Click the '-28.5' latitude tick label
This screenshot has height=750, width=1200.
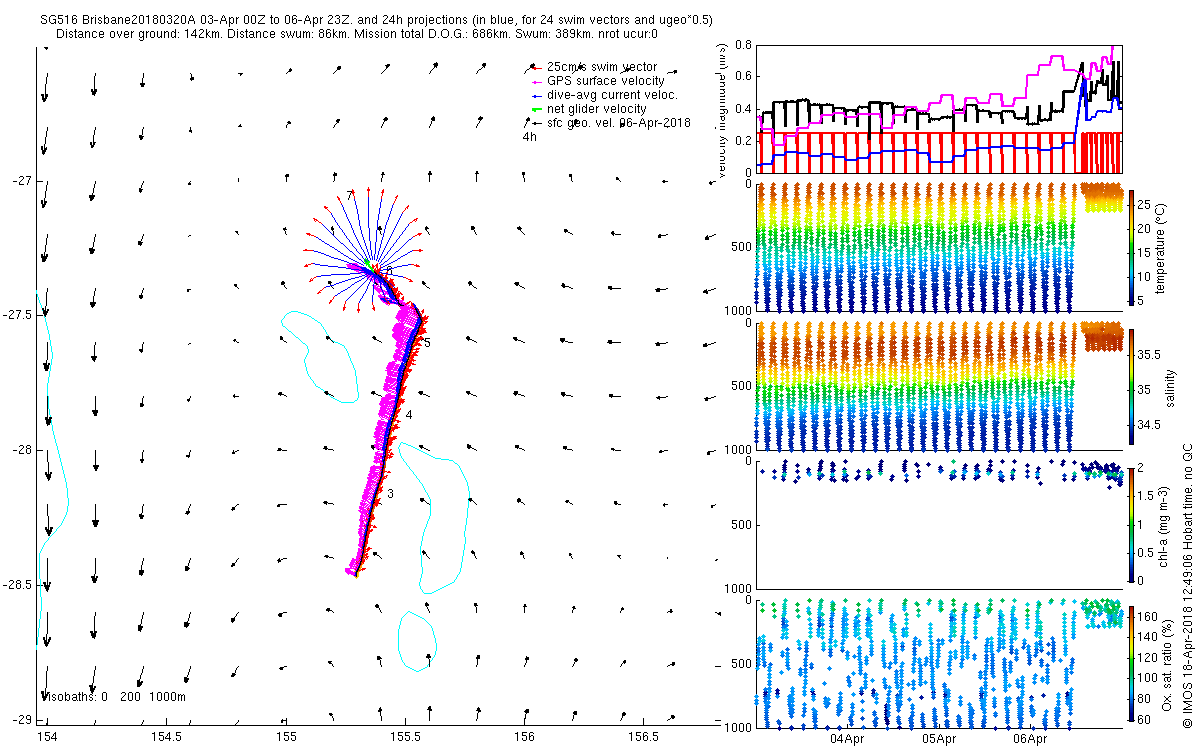click(x=17, y=585)
